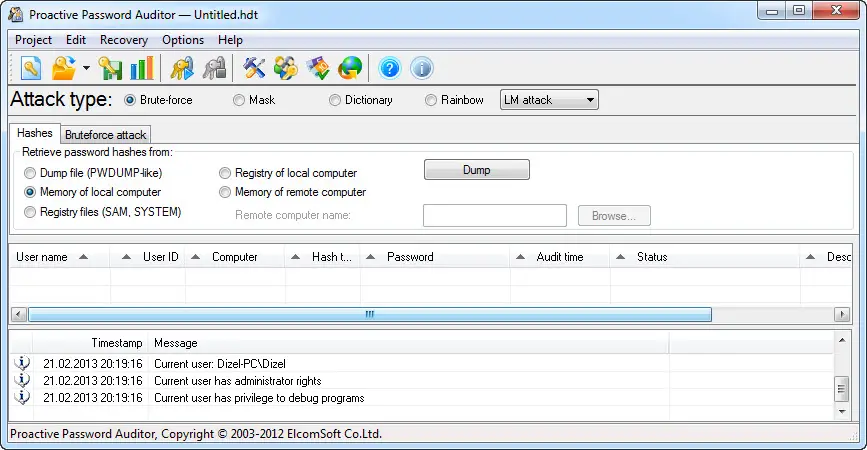Select 'privilege to debug programs' log message

click(x=259, y=398)
